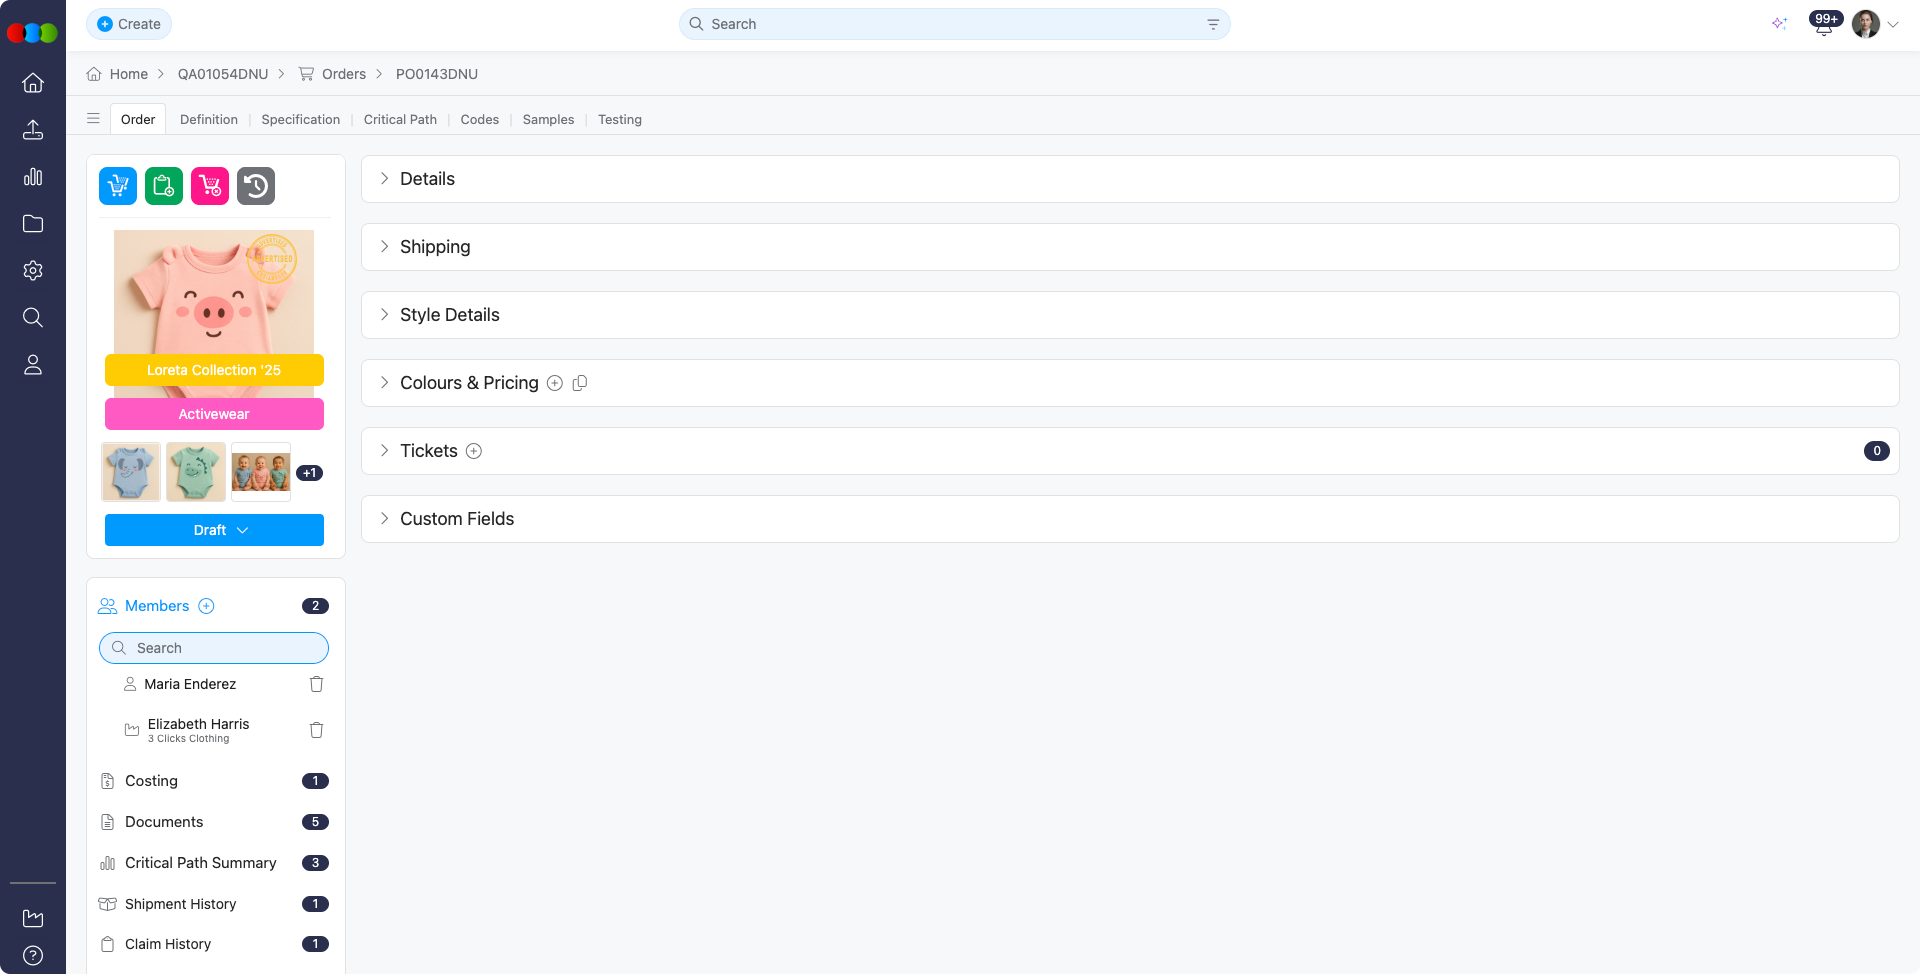Toggle the hamburger menu beside Order tab
Image resolution: width=1920 pixels, height=974 pixels.
click(x=93, y=119)
